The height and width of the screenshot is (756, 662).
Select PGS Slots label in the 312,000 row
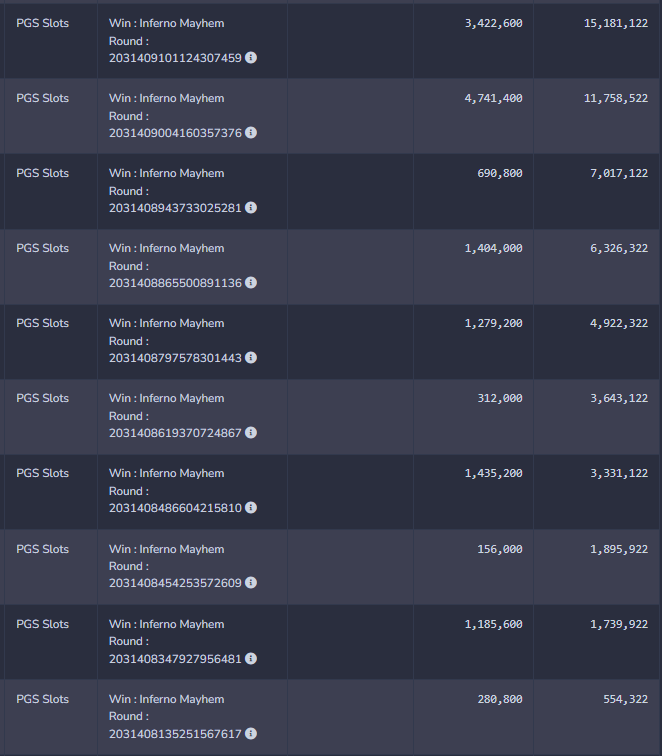43,398
